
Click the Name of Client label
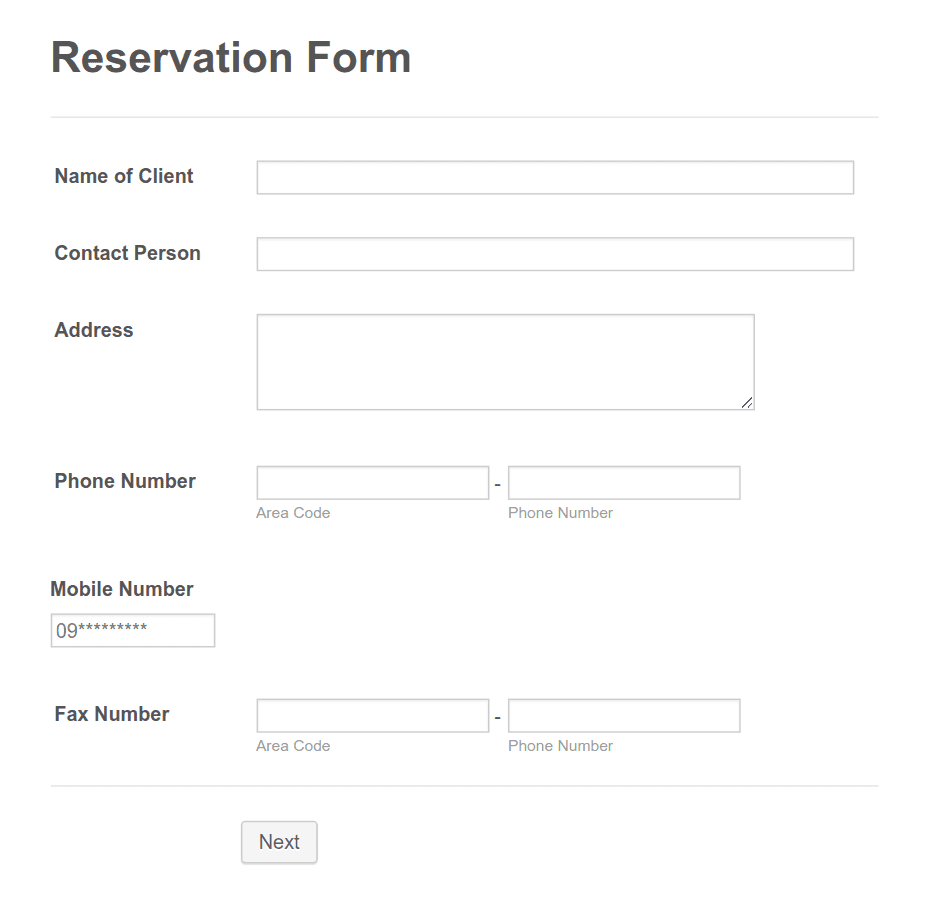pyautogui.click(x=123, y=176)
